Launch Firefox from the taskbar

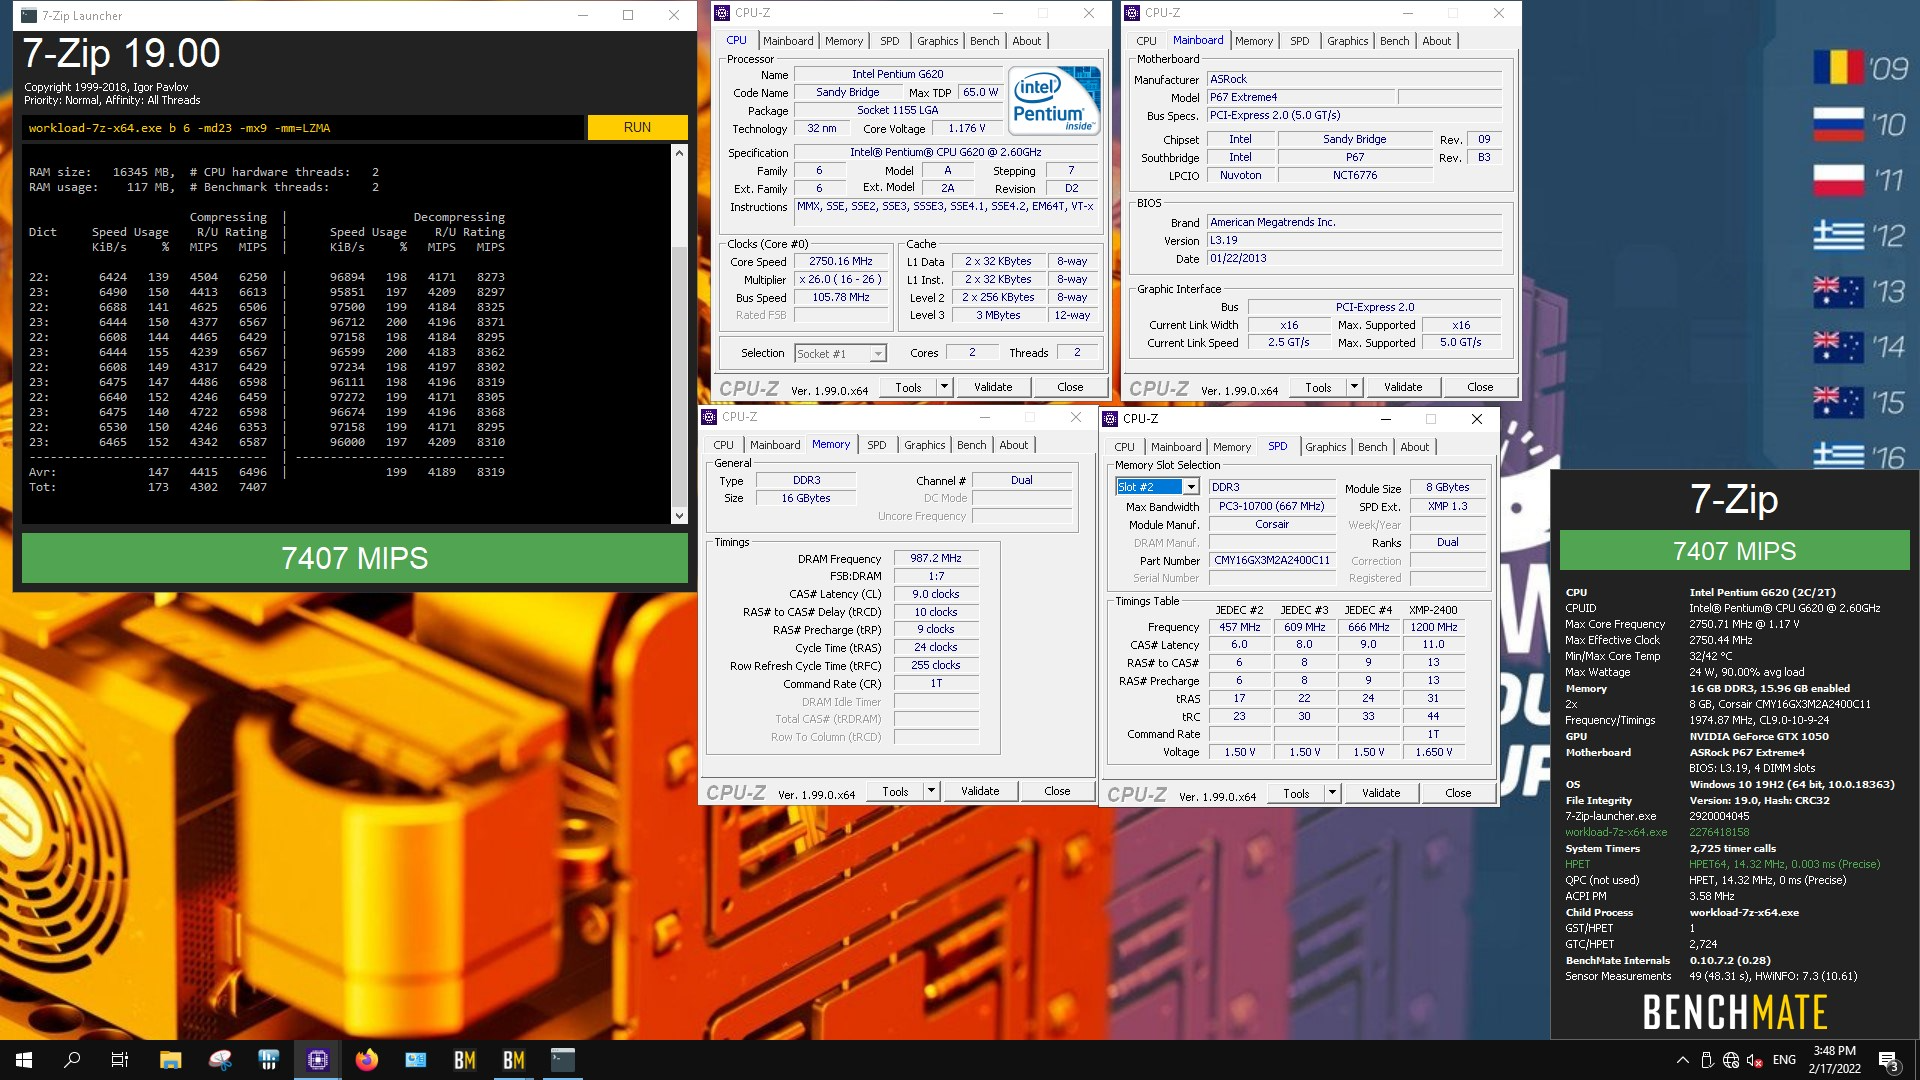367,1060
